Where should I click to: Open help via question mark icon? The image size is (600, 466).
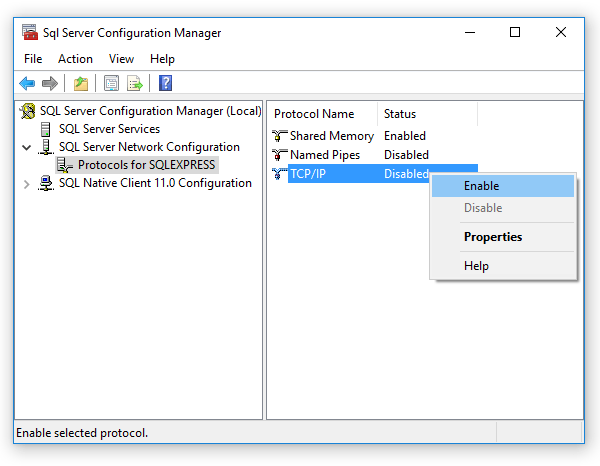tap(165, 83)
